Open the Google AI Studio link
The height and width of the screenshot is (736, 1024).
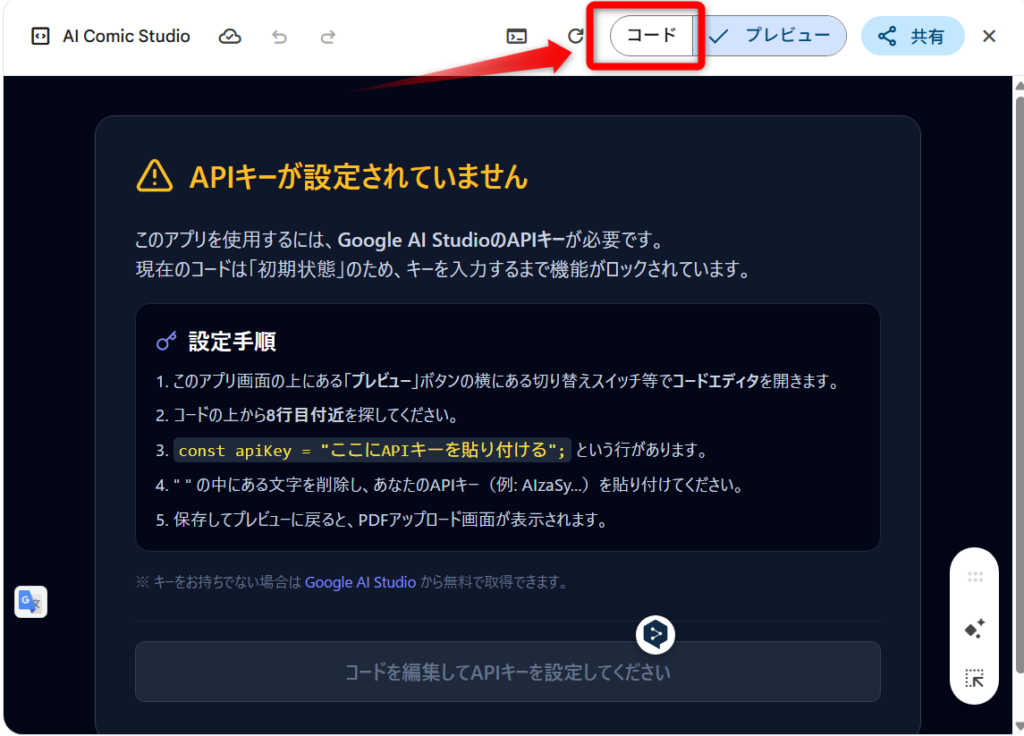pyautogui.click(x=360, y=582)
